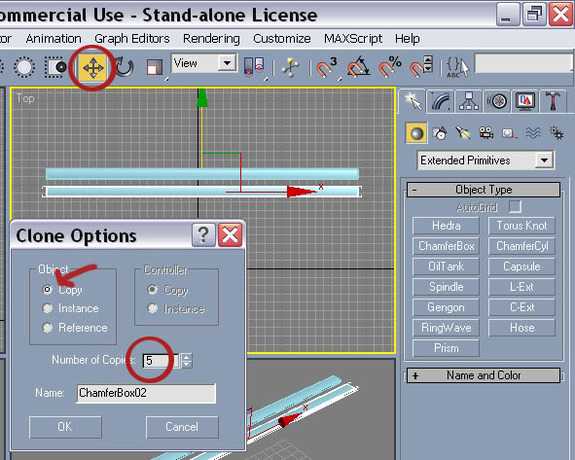
Task: Toggle the Angle Snap icon
Action: pos(358,67)
